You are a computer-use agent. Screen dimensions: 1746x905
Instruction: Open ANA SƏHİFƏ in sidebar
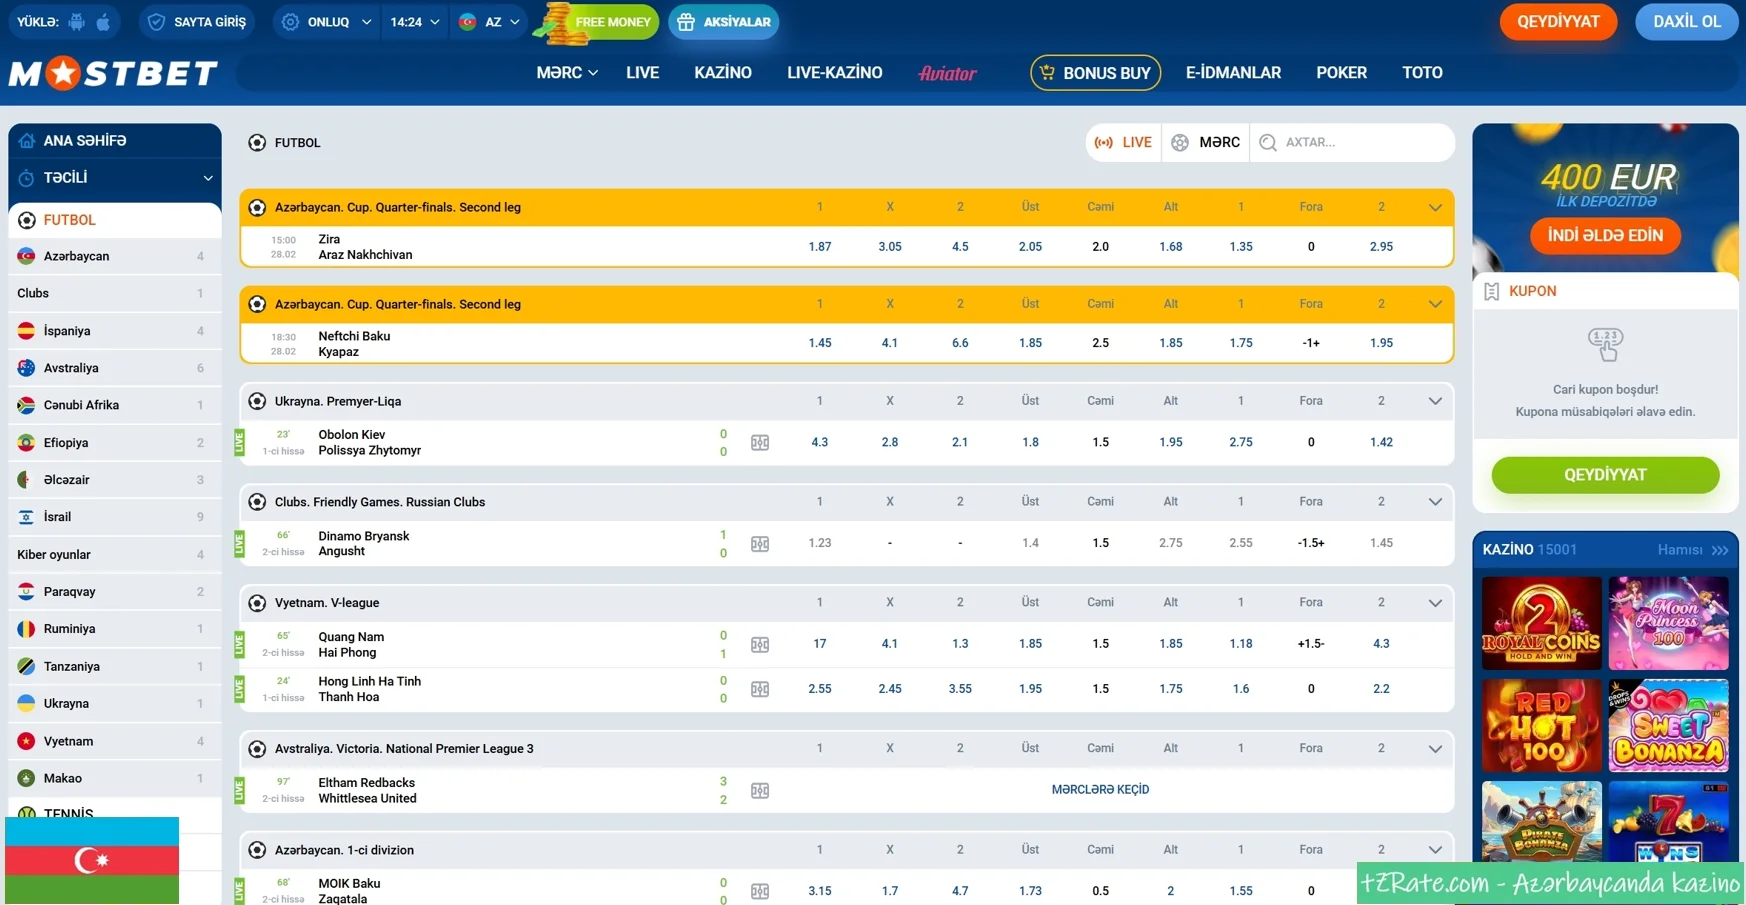115,141
